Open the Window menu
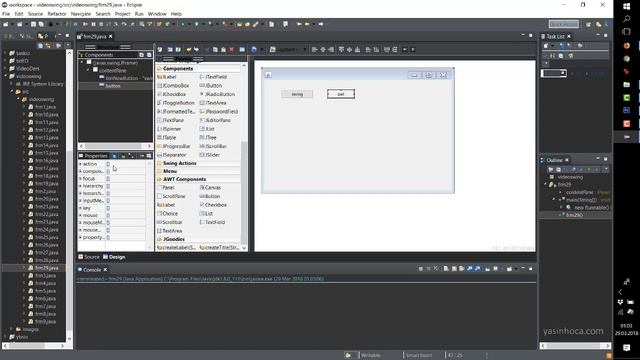This screenshot has width=640, height=360. 157,14
